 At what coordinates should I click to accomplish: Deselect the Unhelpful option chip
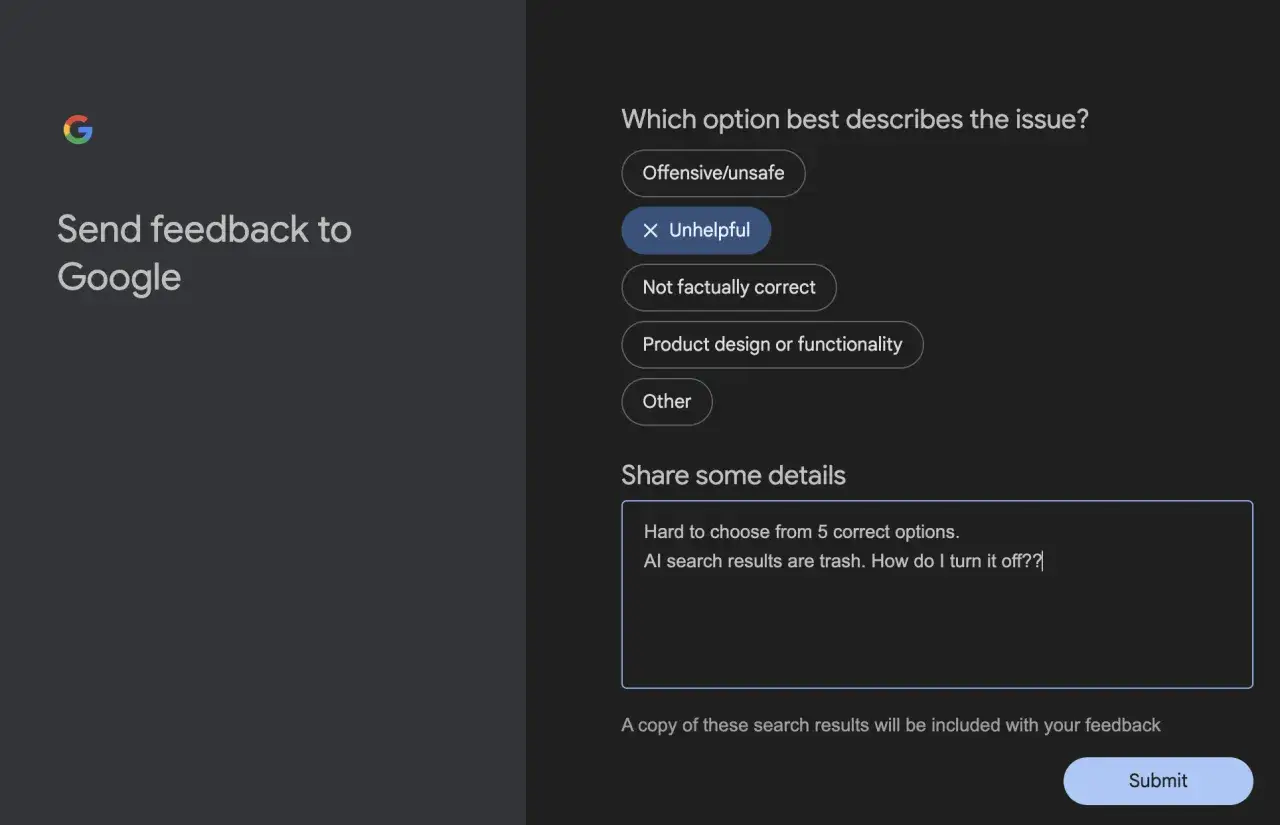coord(696,231)
